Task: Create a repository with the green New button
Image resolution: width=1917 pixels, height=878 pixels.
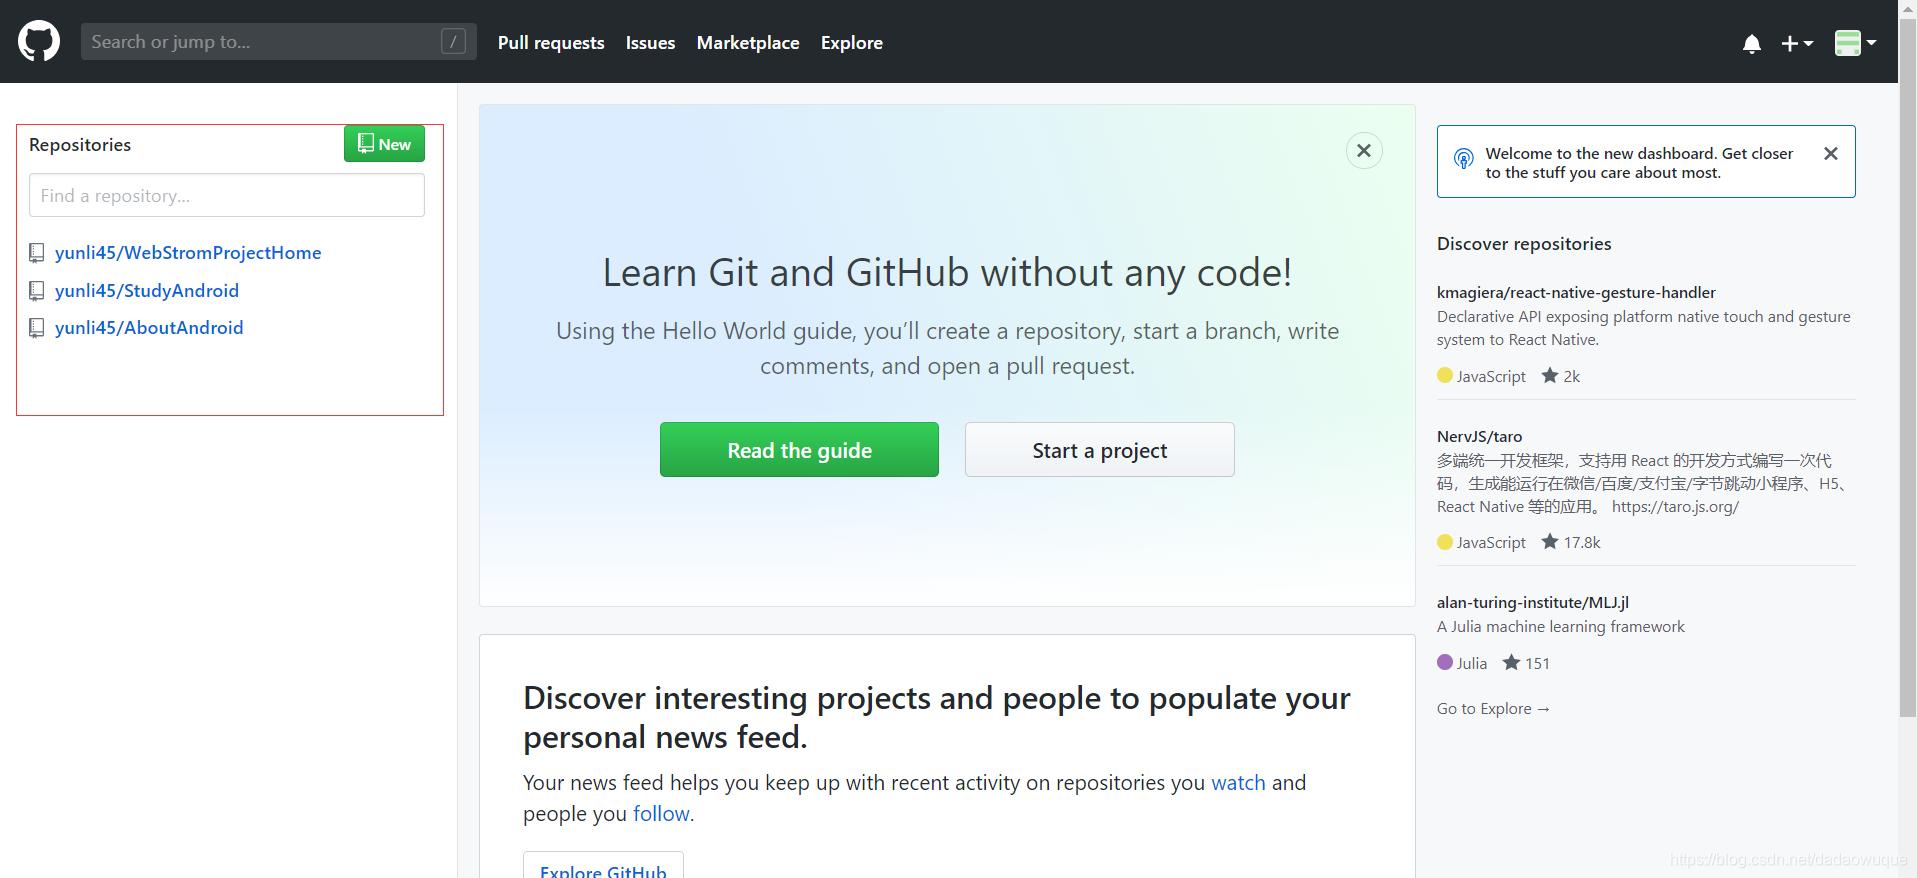Action: [384, 144]
